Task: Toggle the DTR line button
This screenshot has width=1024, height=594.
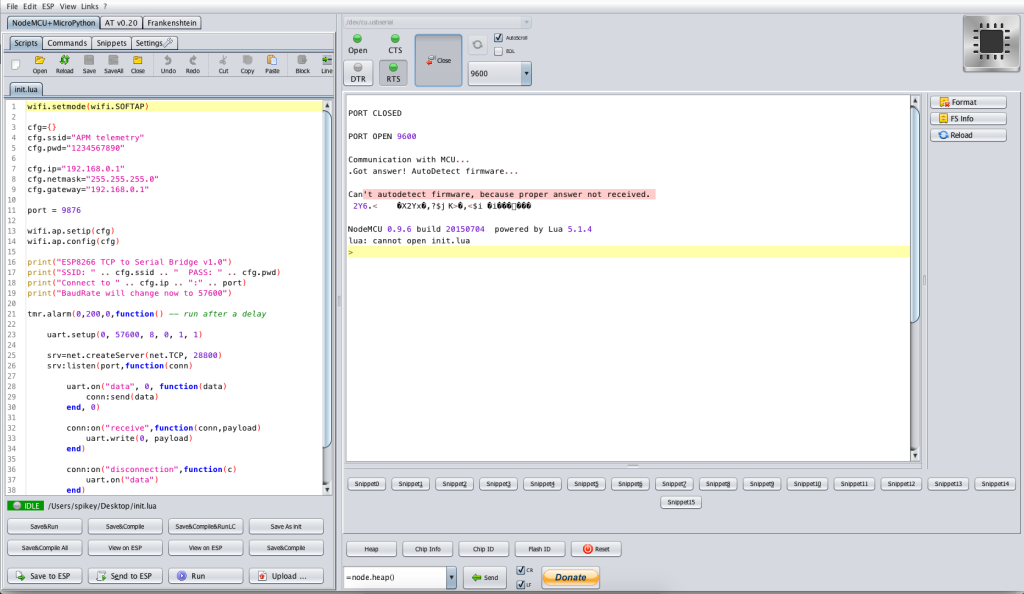Action: 358,72
